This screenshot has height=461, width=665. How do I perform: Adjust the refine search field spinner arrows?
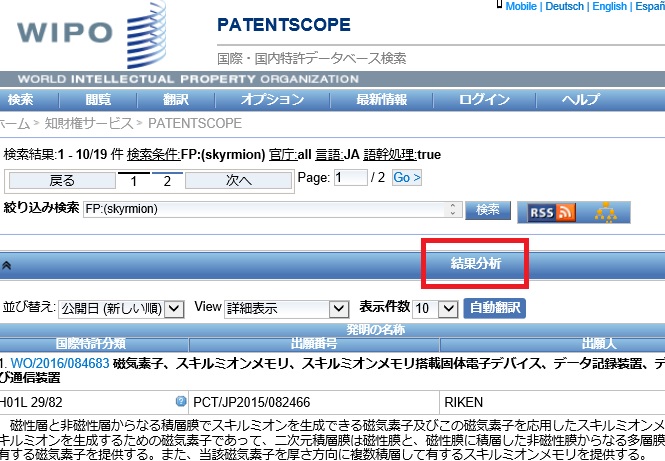tap(453, 209)
